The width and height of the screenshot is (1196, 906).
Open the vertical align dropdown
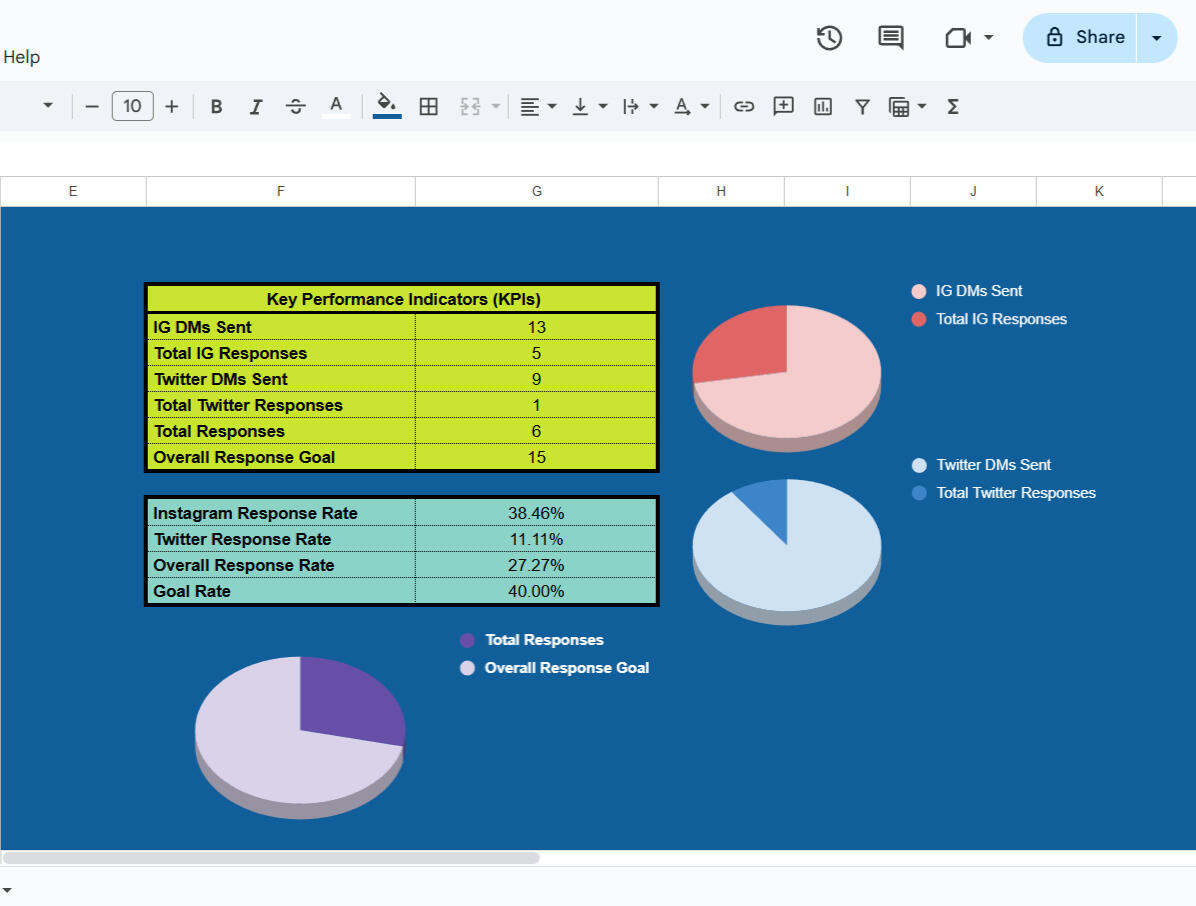point(602,106)
